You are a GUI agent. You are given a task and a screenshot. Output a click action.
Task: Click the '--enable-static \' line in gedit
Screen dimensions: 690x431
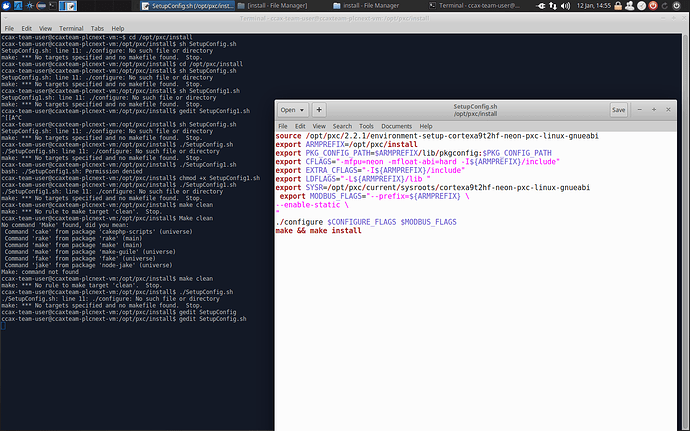pyautogui.click(x=312, y=205)
